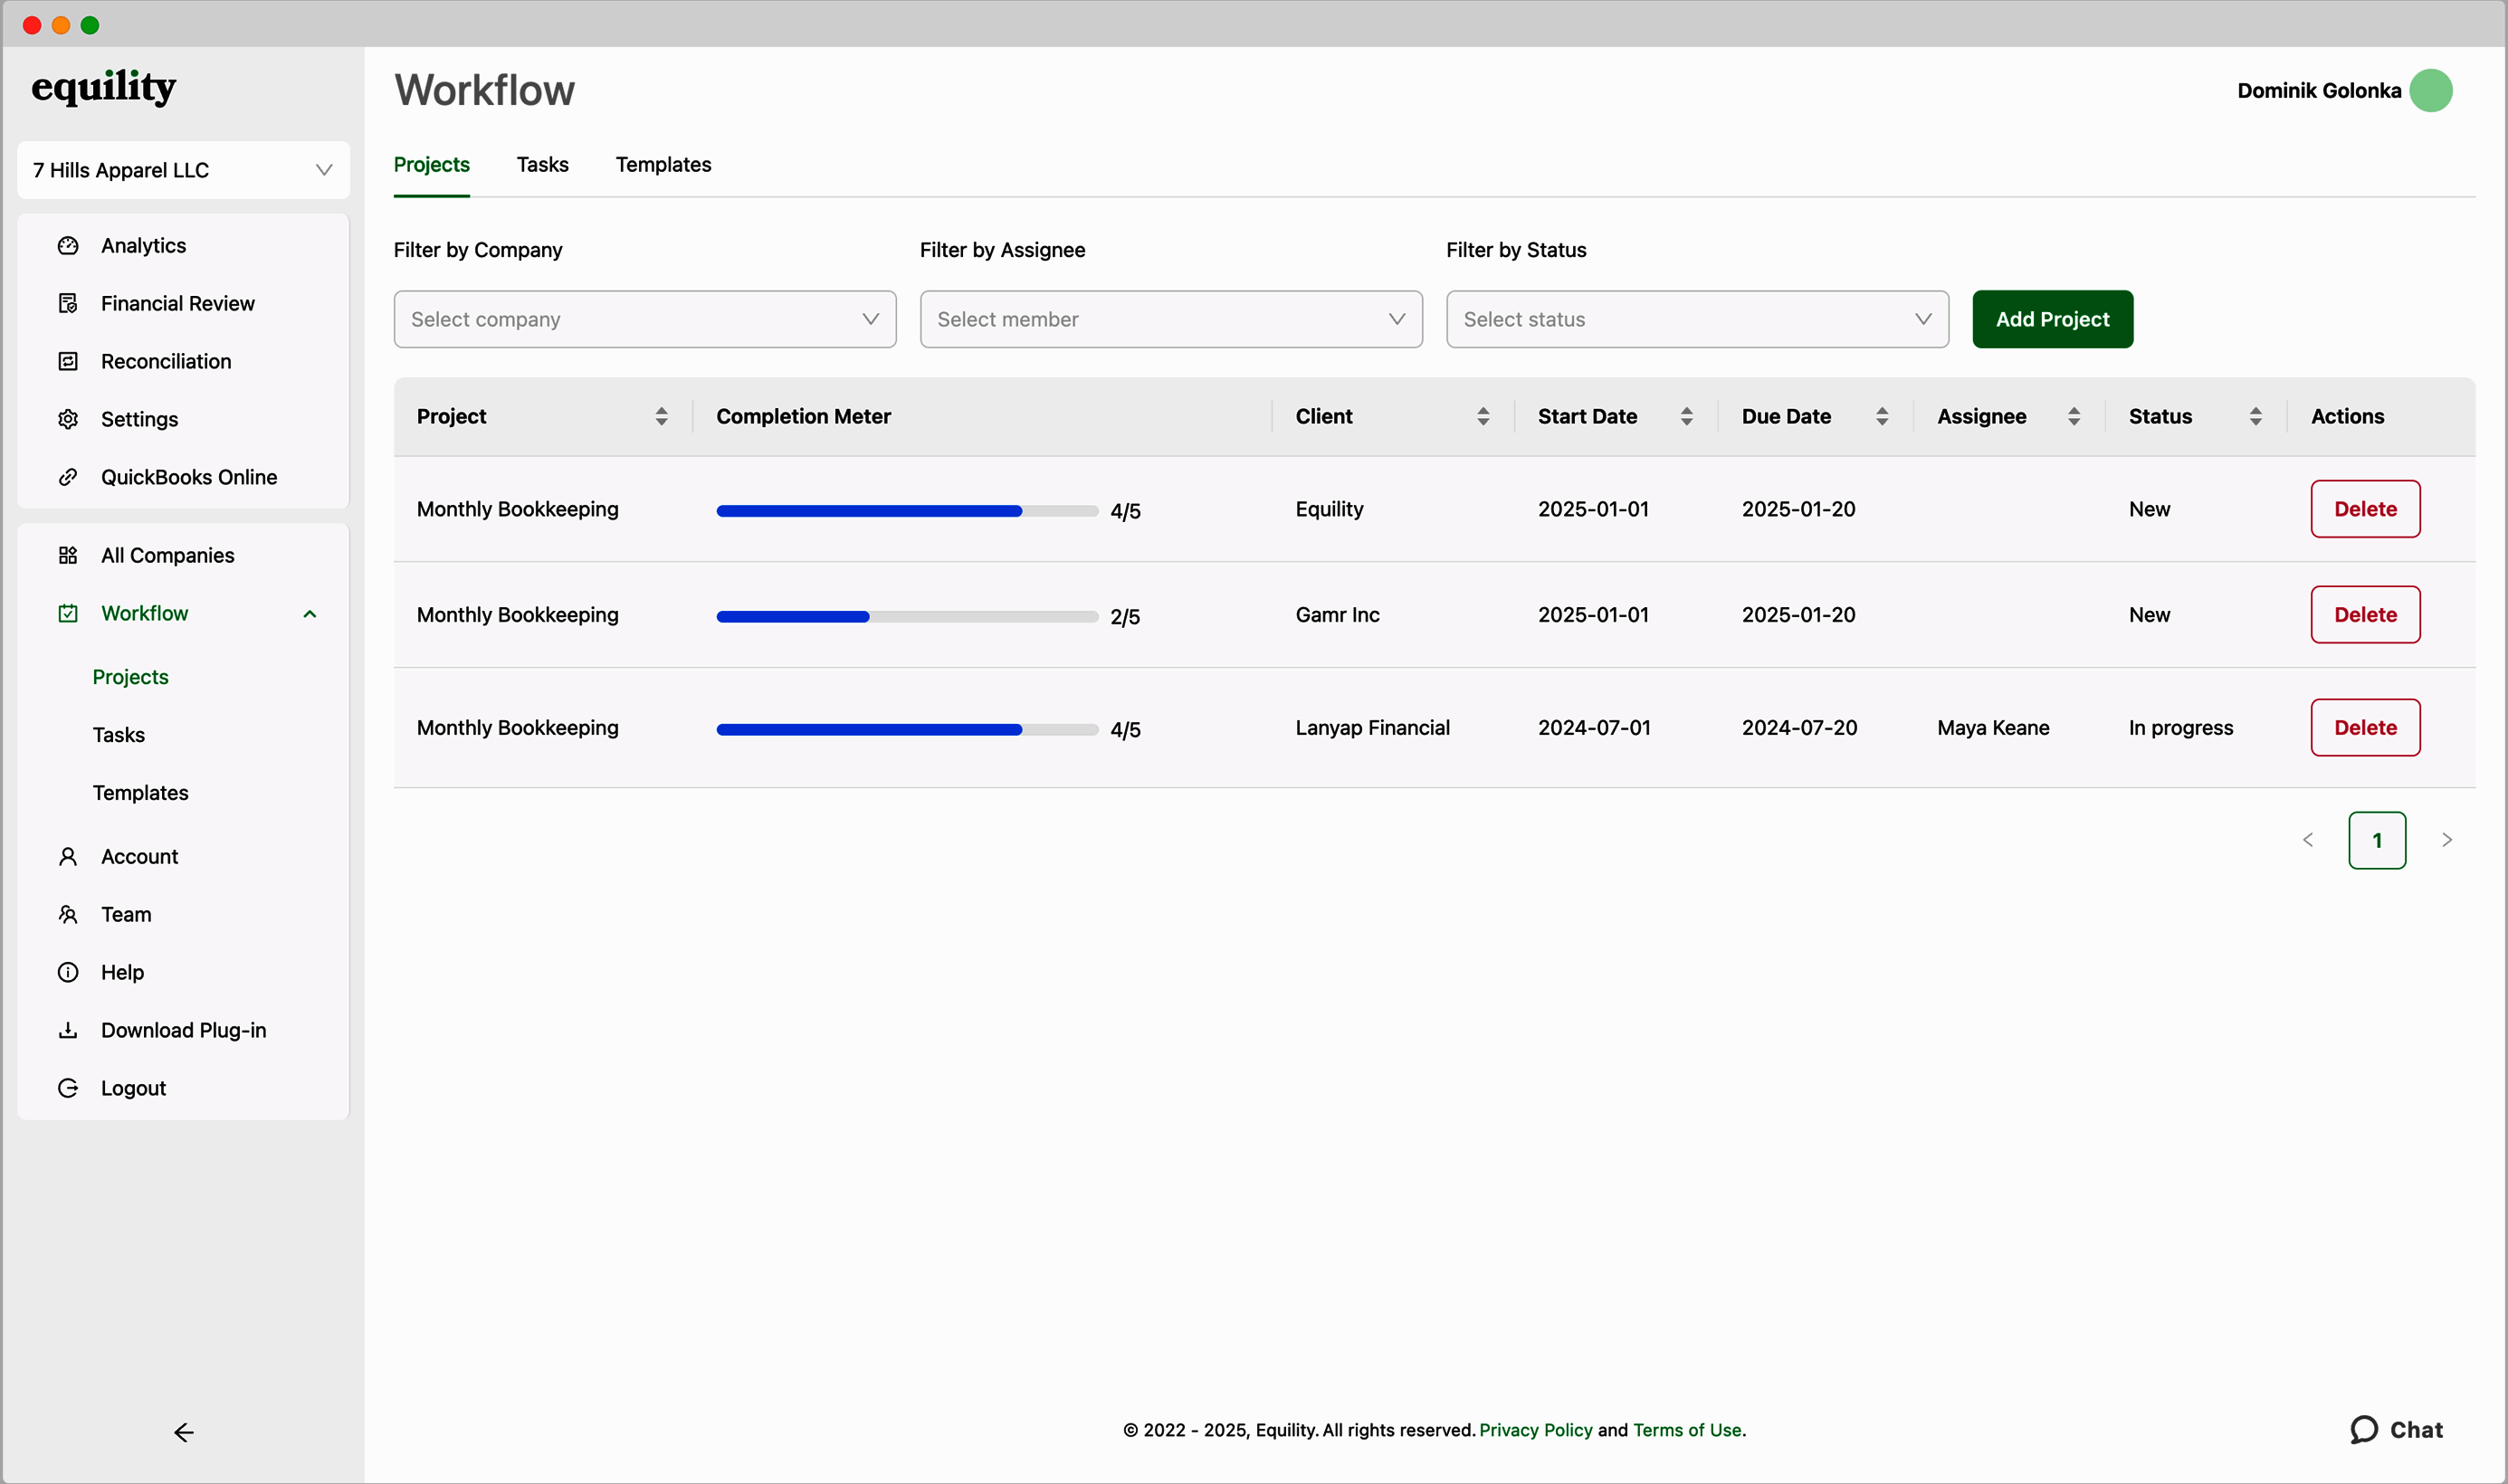Open the Chat bubble icon
2508x1484 pixels.
2364,1430
